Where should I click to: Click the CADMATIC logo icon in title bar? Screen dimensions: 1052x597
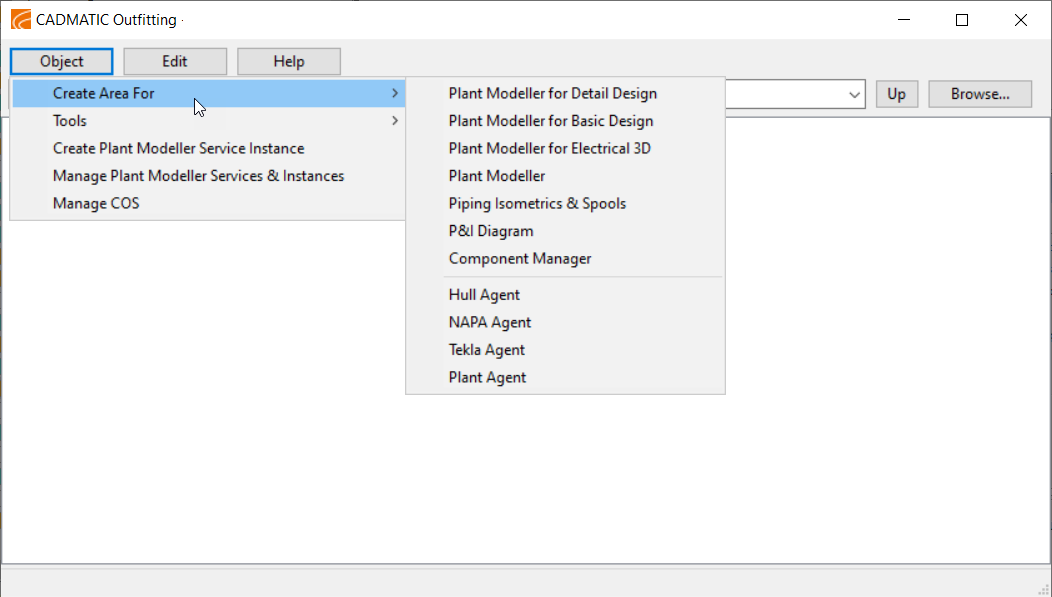(21, 20)
